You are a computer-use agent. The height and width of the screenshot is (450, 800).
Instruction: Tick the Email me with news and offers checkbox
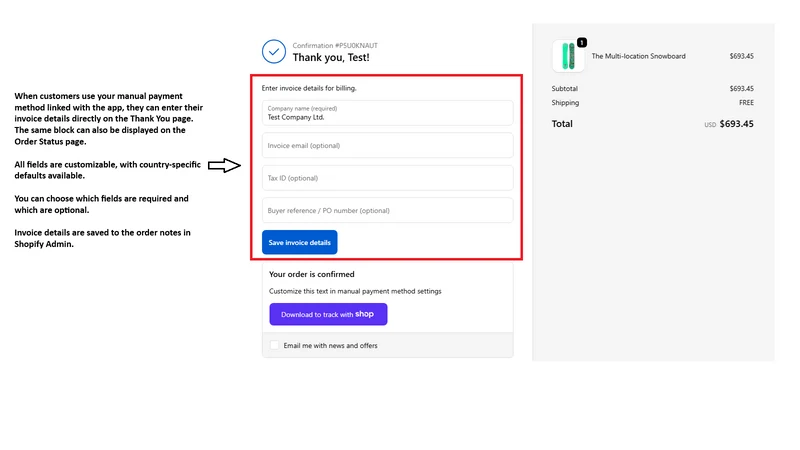coord(274,345)
